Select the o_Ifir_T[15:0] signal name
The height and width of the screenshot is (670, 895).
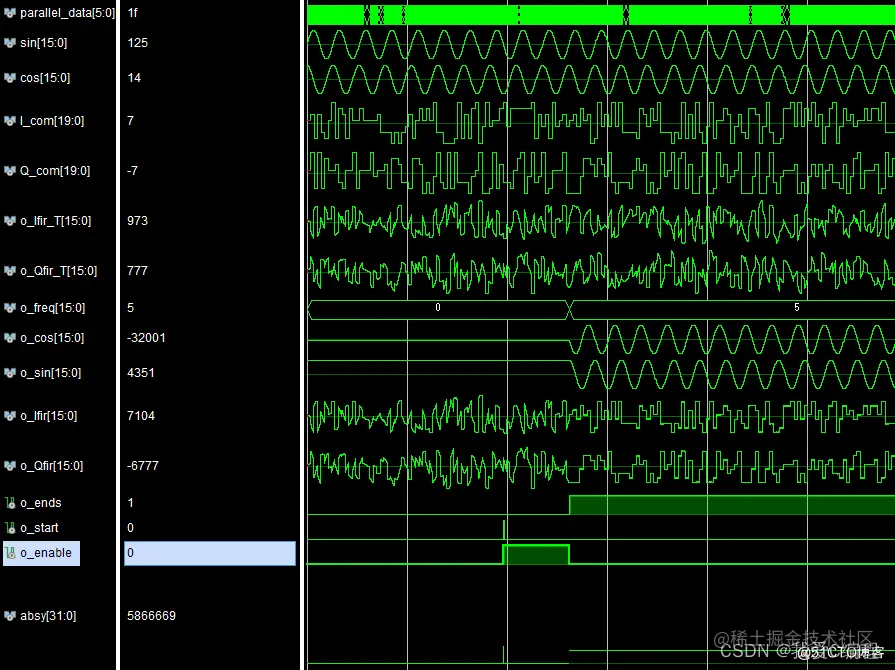(x=55, y=221)
